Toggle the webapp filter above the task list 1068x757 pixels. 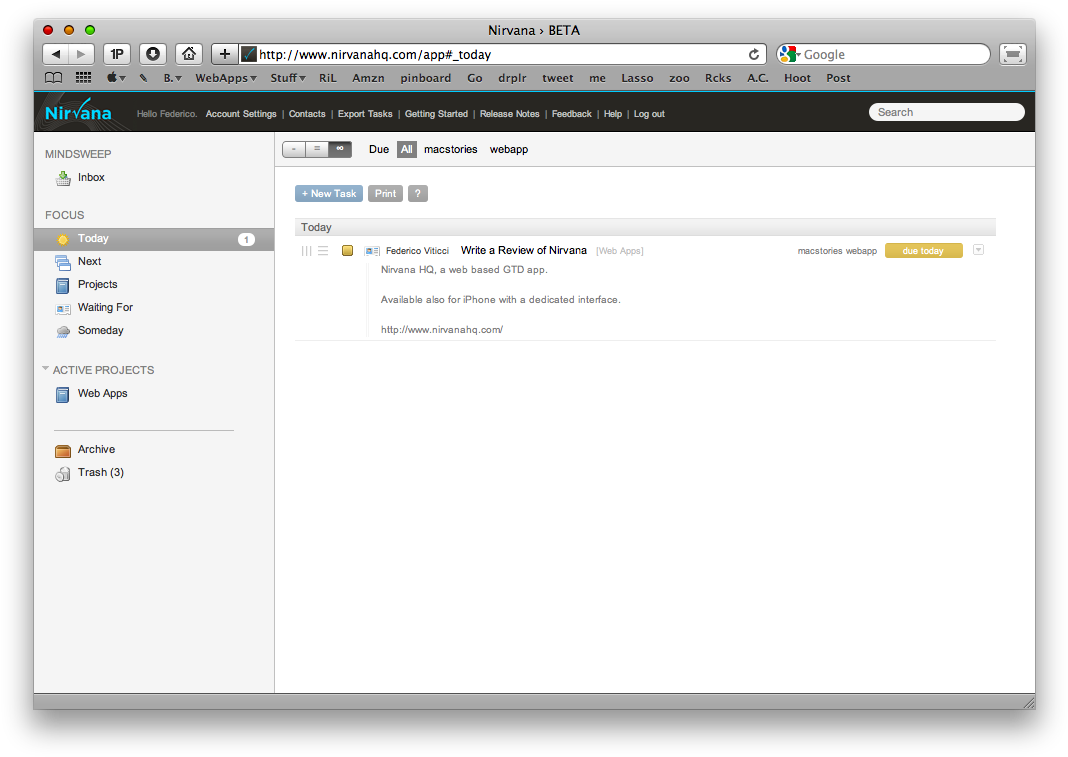click(x=509, y=149)
